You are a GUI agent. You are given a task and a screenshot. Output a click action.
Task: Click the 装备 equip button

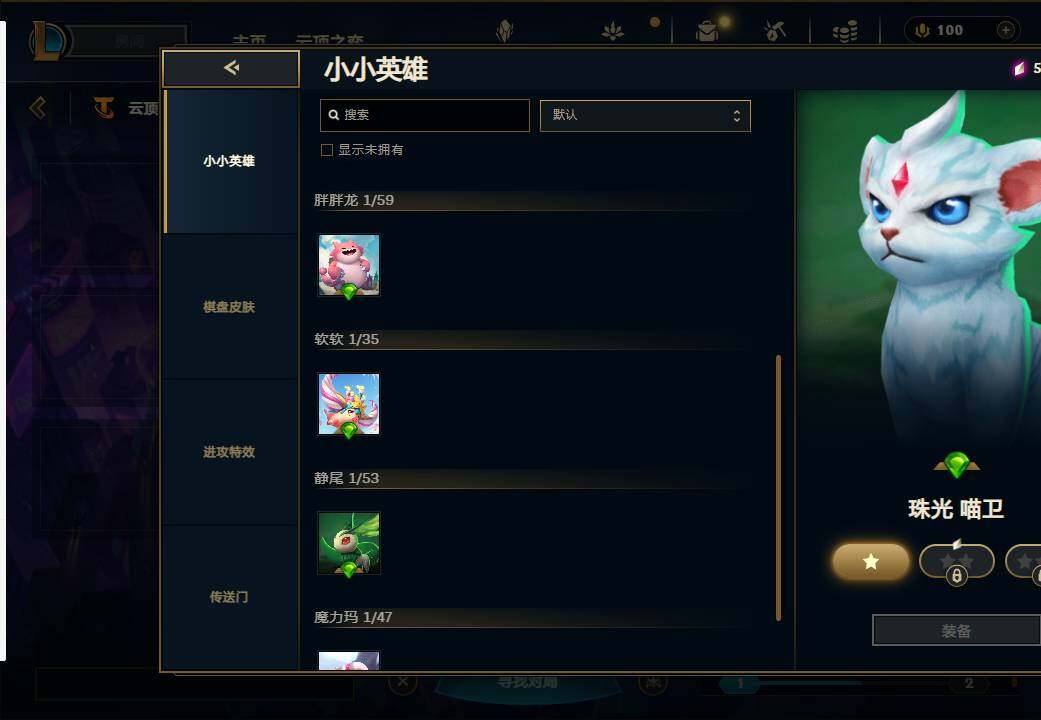pos(956,630)
